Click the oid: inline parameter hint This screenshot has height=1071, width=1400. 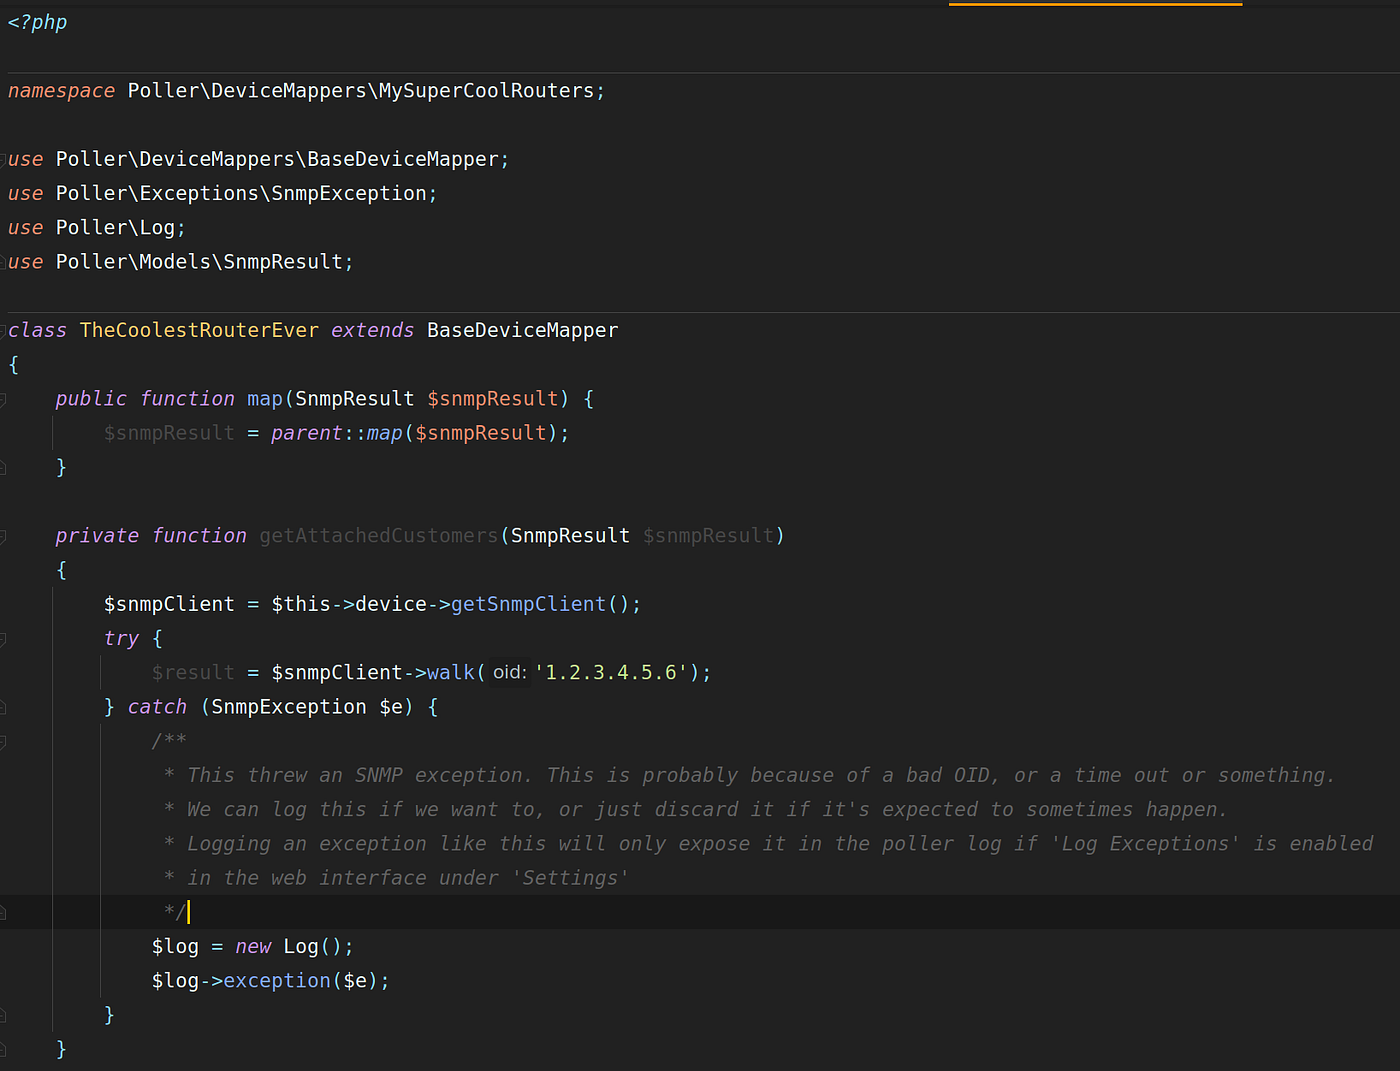tap(508, 672)
